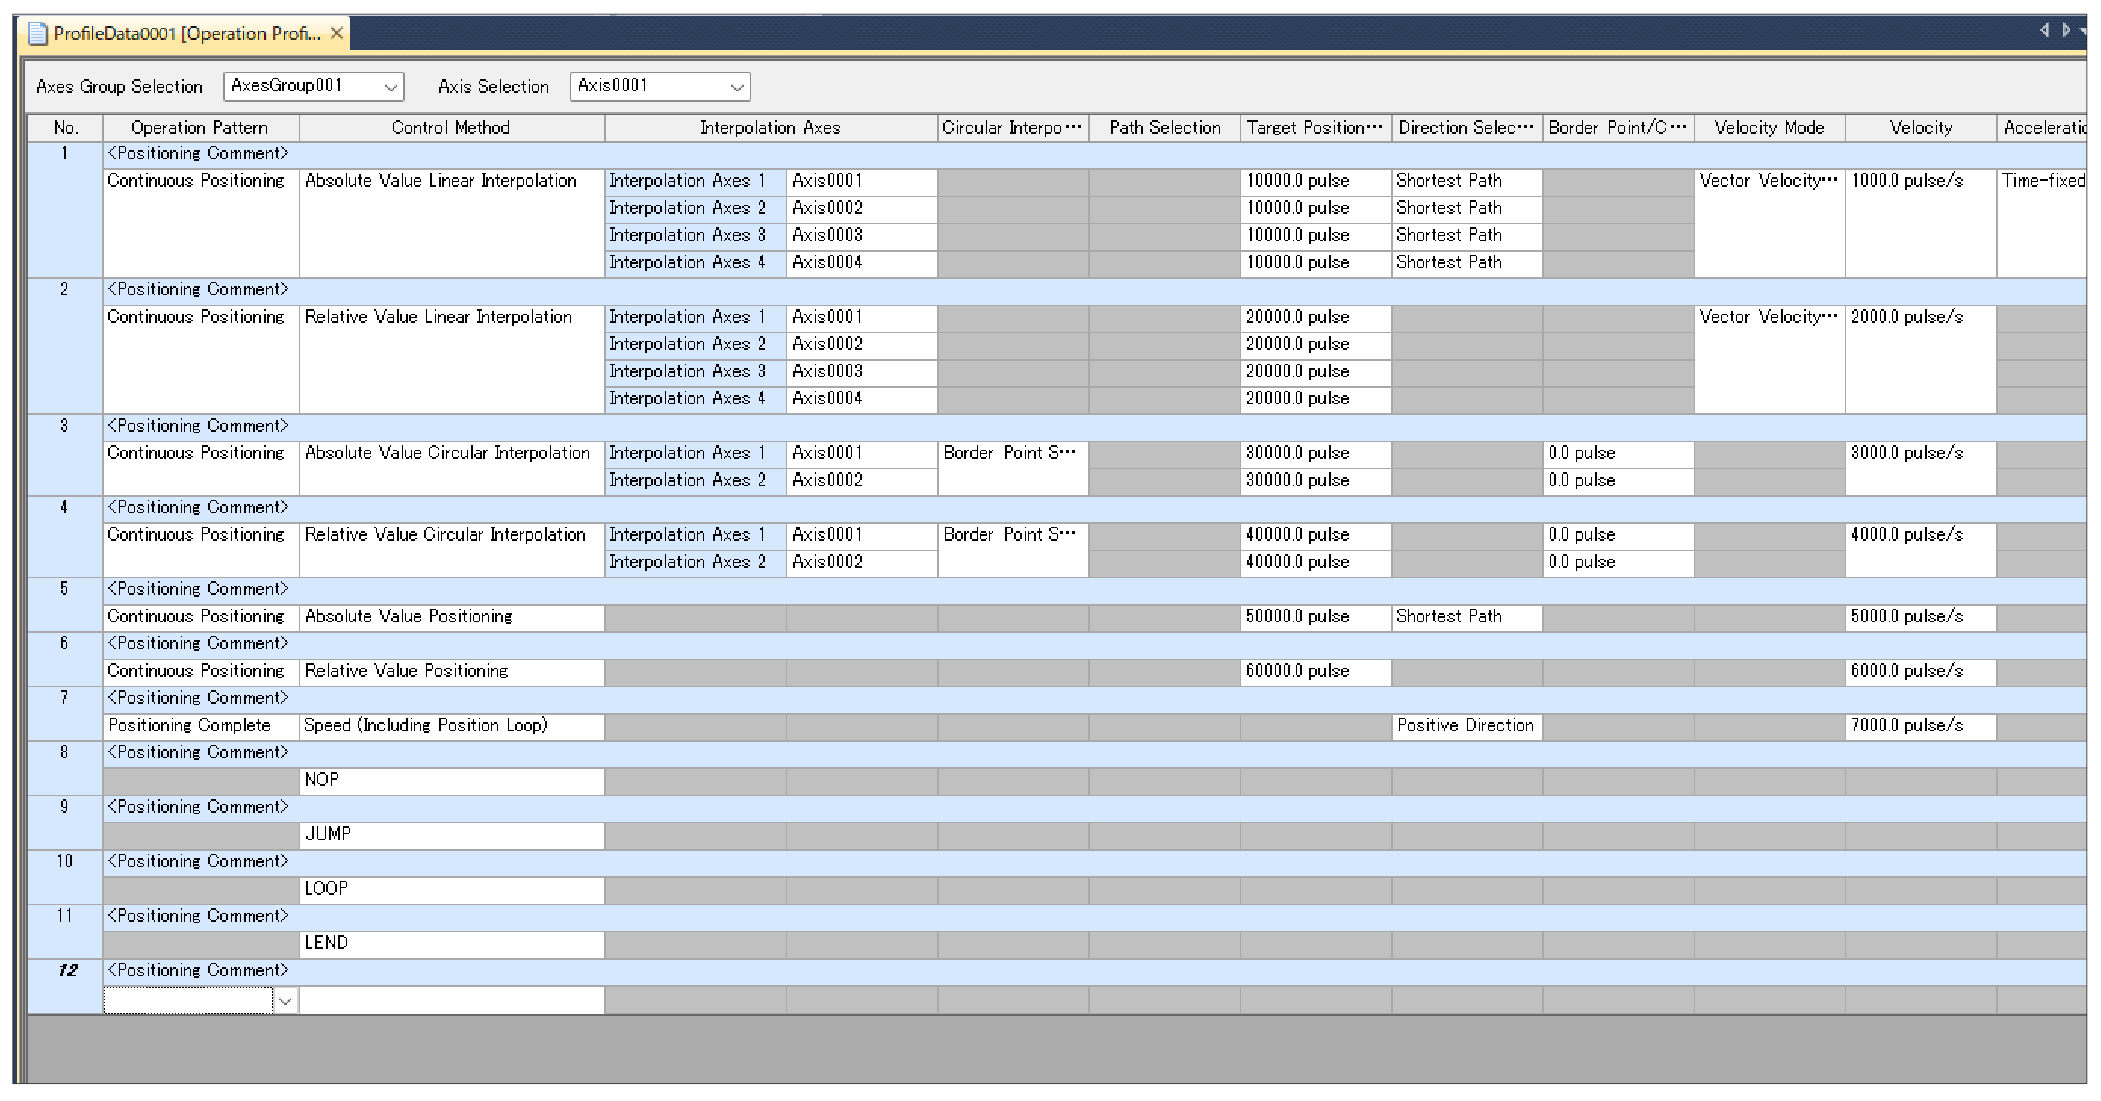Viewport: 2101px width, 1101px height.
Task: Click the Positioning Complete operation pattern cell
Action: [x=201, y=726]
